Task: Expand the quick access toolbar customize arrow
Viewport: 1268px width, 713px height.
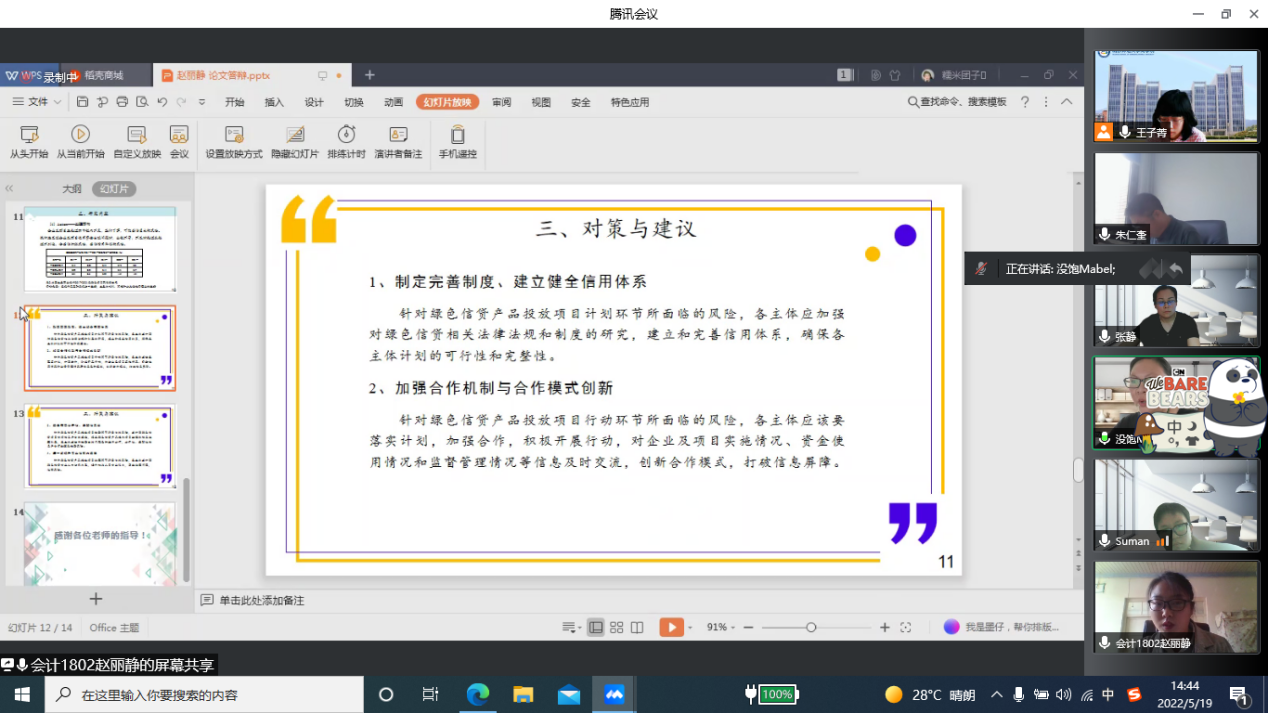Action: tap(202, 102)
